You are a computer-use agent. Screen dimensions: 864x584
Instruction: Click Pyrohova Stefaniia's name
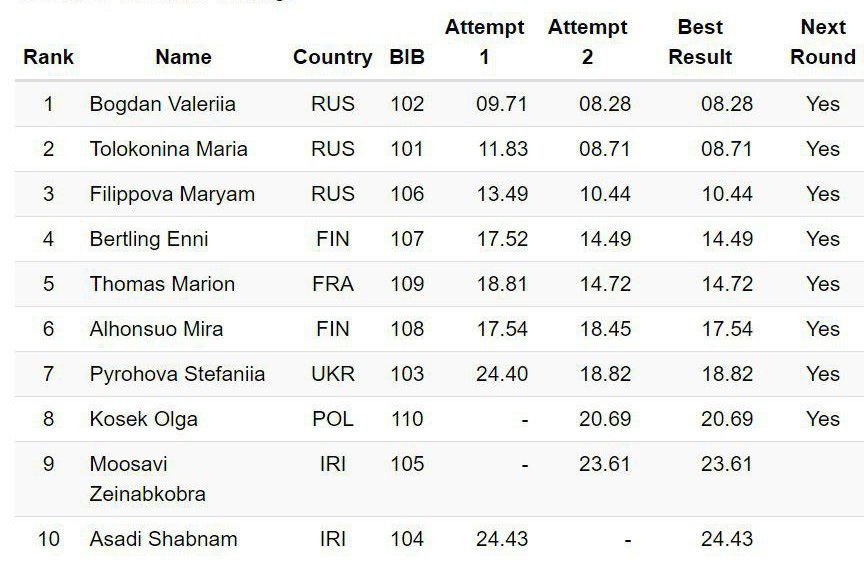[x=177, y=374]
